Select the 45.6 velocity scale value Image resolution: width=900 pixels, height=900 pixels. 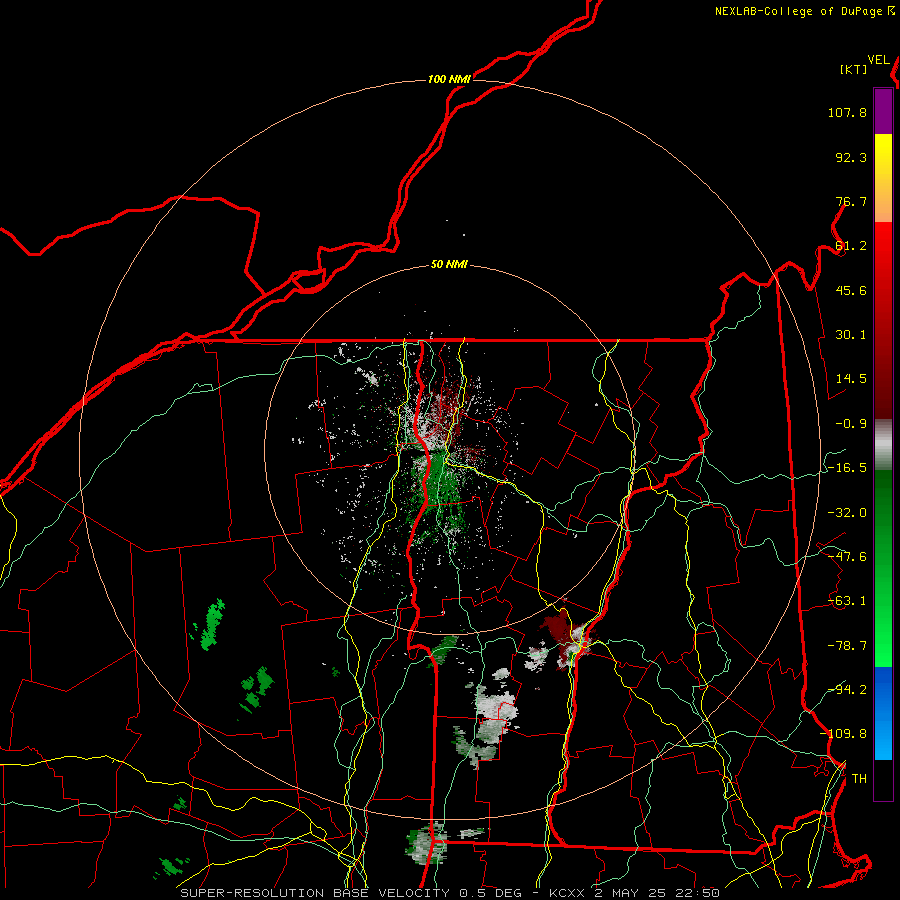pos(851,290)
